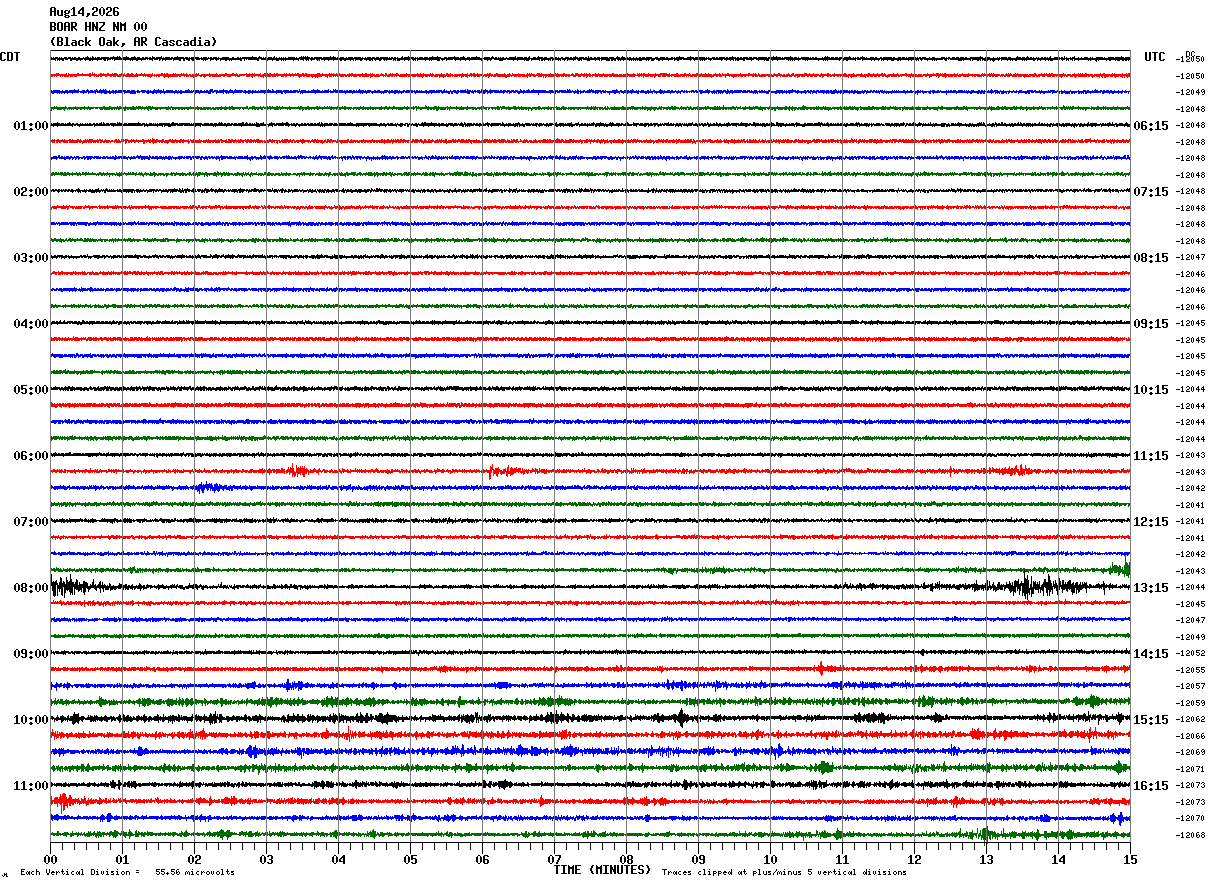The width and height of the screenshot is (1210, 886).
Task: Click the DC value "-12055"
Action: pyautogui.click(x=1191, y=670)
